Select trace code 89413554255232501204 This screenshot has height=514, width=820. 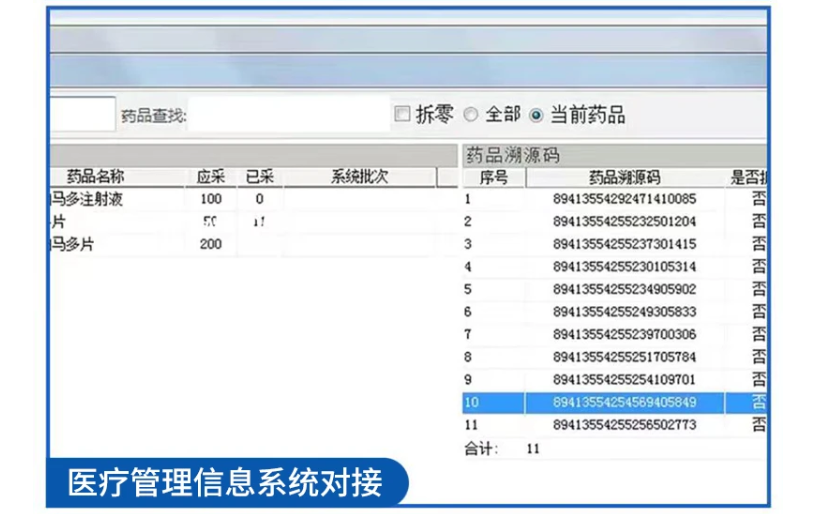pos(624,221)
